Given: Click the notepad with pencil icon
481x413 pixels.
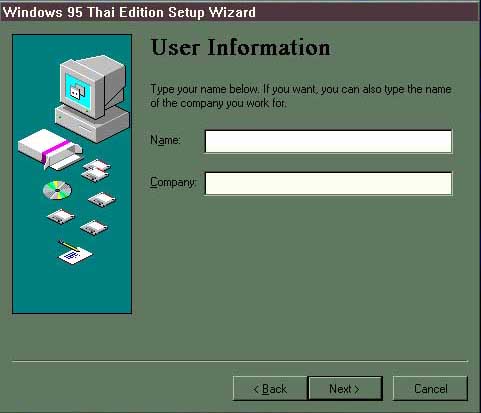Looking at the screenshot, I should click(x=74, y=252).
